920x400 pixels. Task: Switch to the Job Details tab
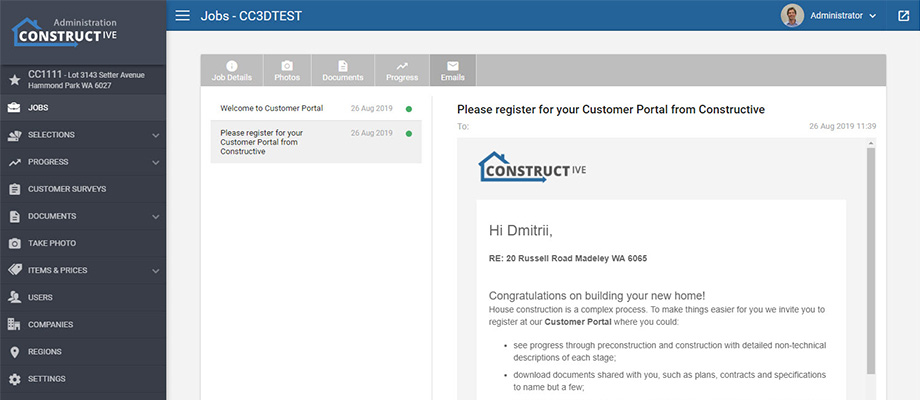pyautogui.click(x=232, y=70)
